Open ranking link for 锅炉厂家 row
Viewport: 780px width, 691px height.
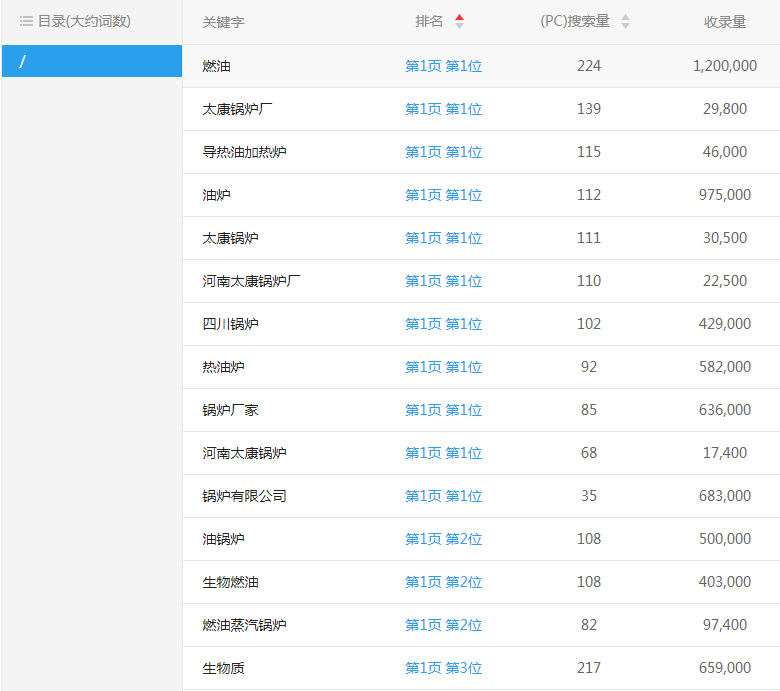click(443, 410)
